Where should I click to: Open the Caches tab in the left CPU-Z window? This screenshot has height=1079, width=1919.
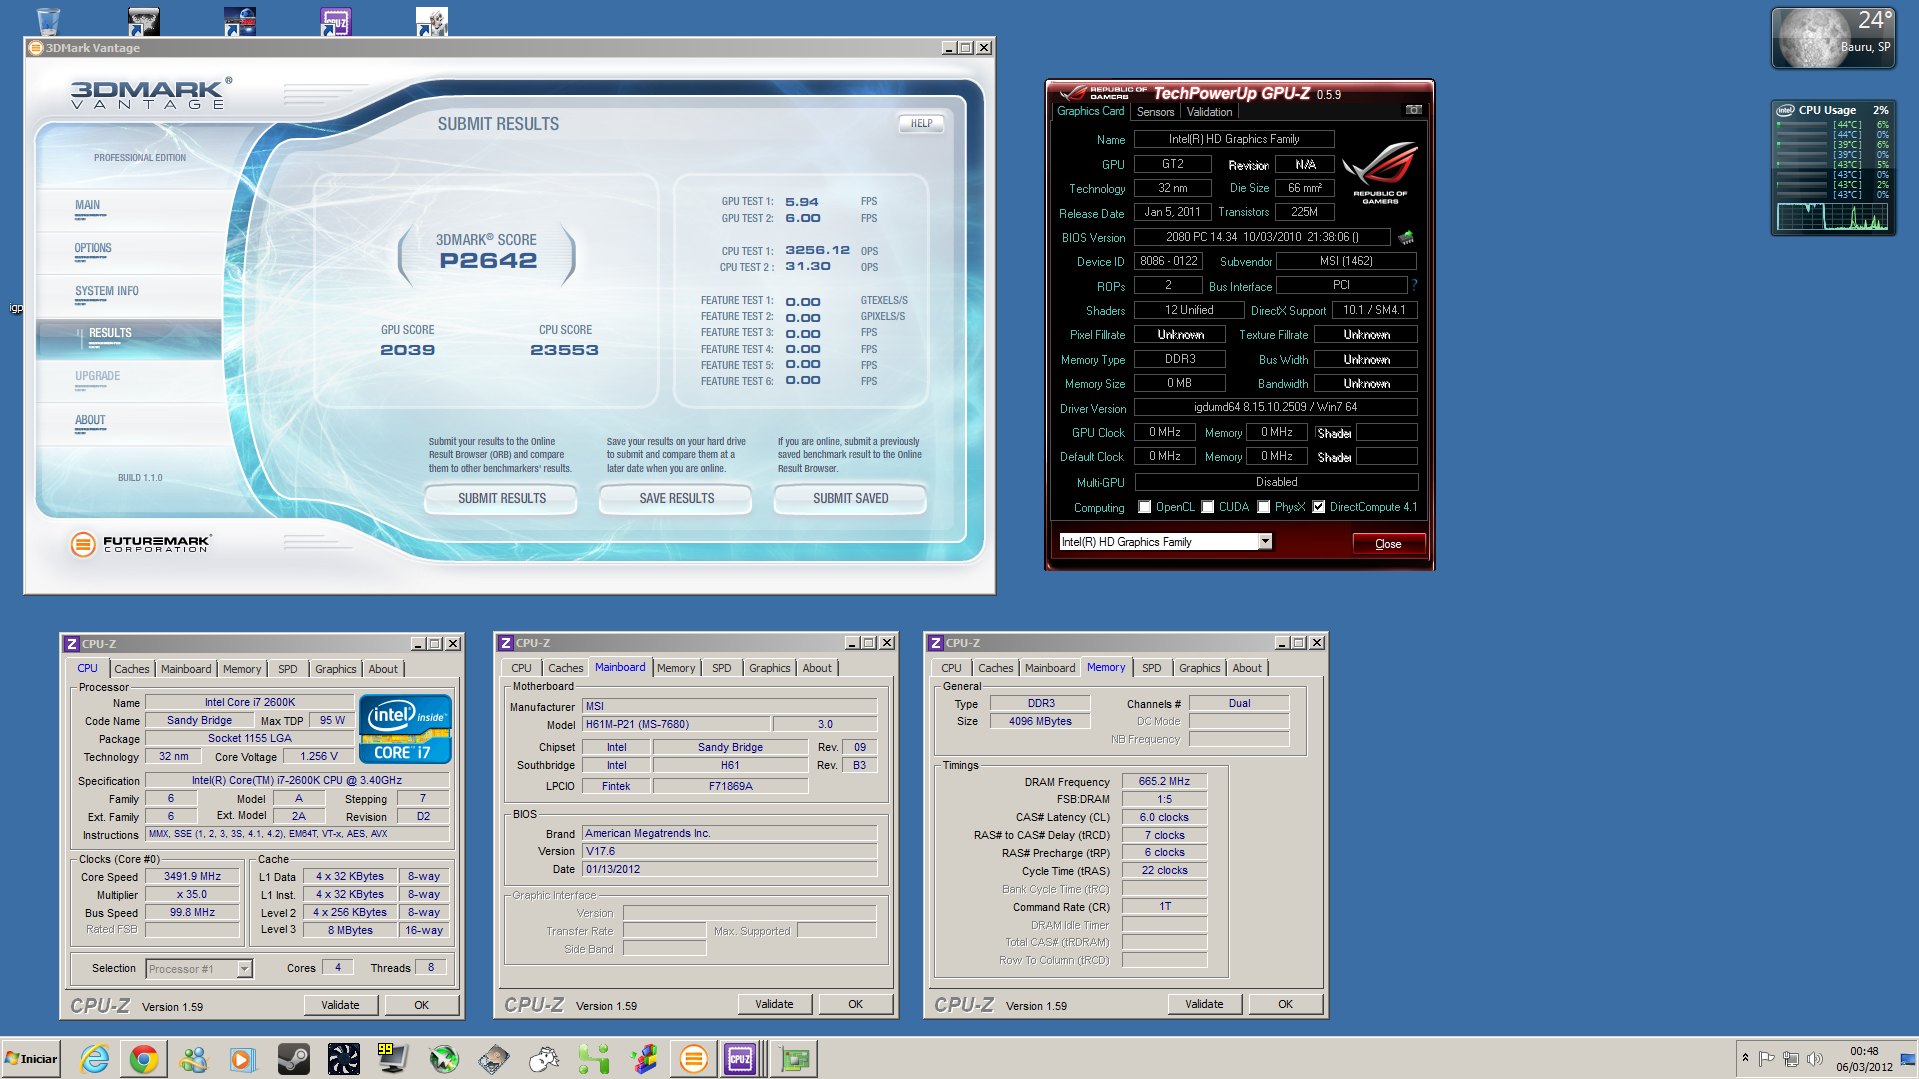(131, 669)
